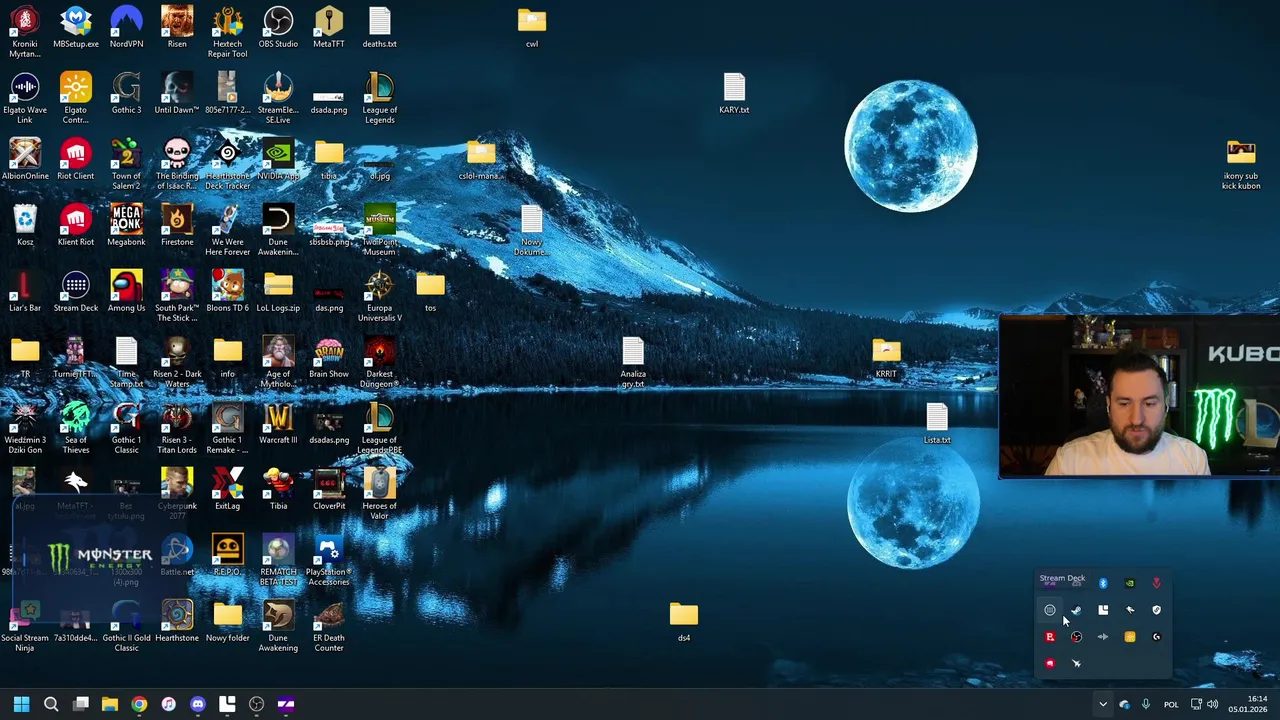The image size is (1280, 720).
Task: Click the orange square tray overflow icon
Action: [x=1130, y=637]
